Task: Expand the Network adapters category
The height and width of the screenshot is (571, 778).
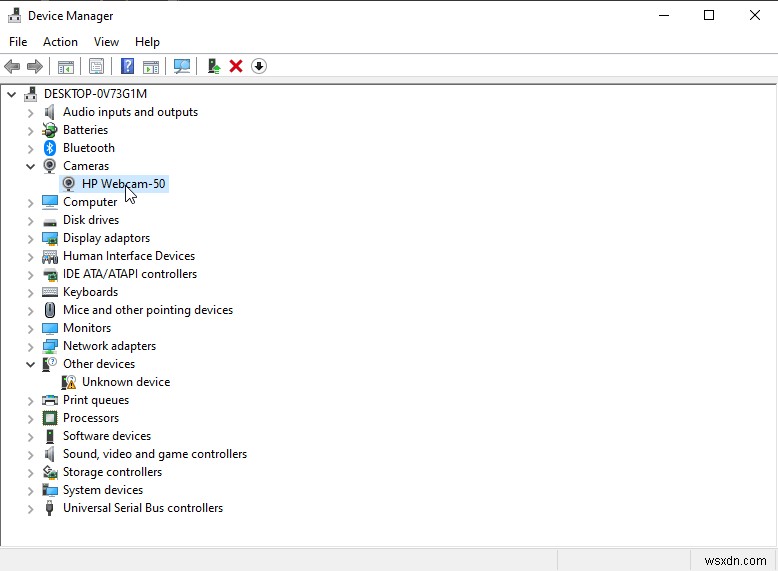Action: point(30,346)
